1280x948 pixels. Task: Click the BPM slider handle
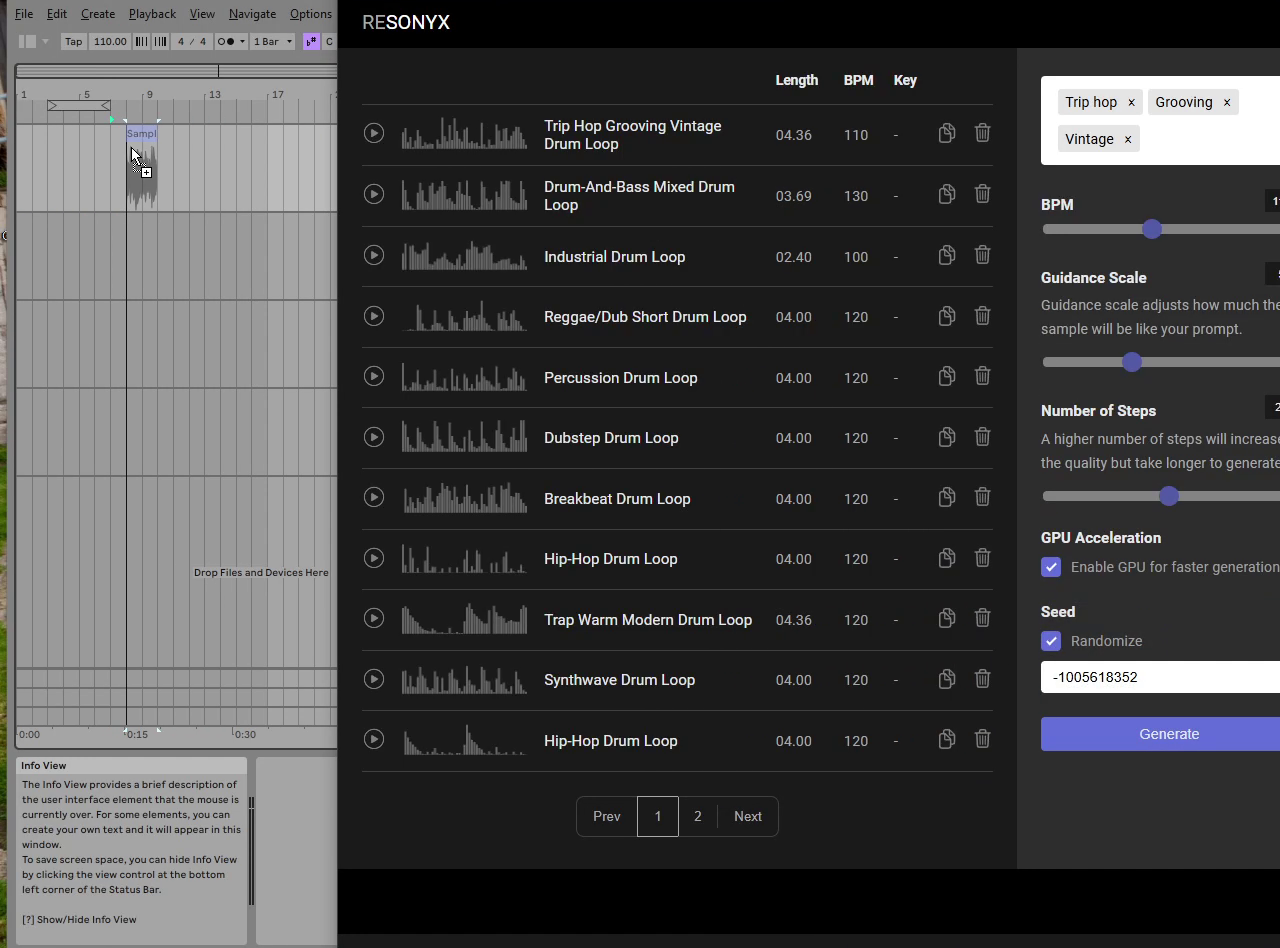pos(1152,229)
